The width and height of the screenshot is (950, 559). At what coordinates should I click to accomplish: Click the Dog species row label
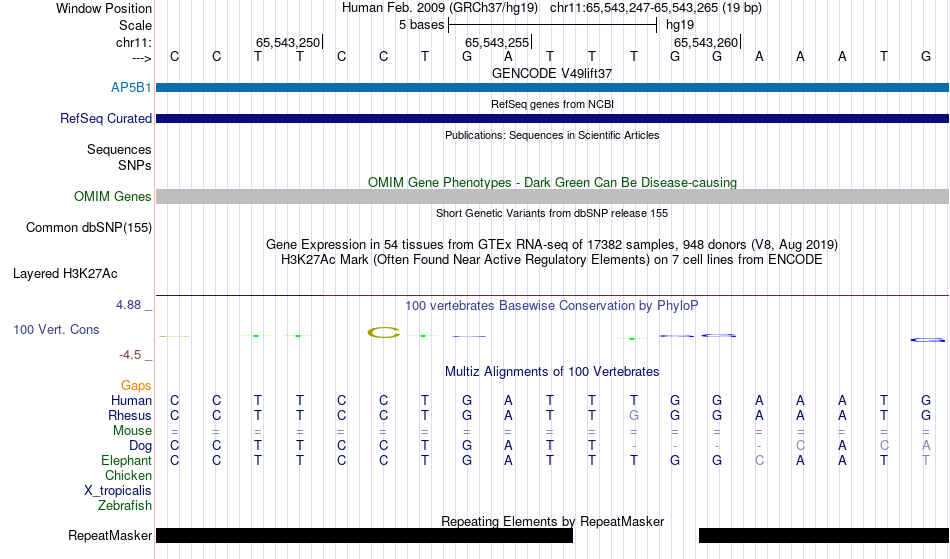(x=140, y=446)
